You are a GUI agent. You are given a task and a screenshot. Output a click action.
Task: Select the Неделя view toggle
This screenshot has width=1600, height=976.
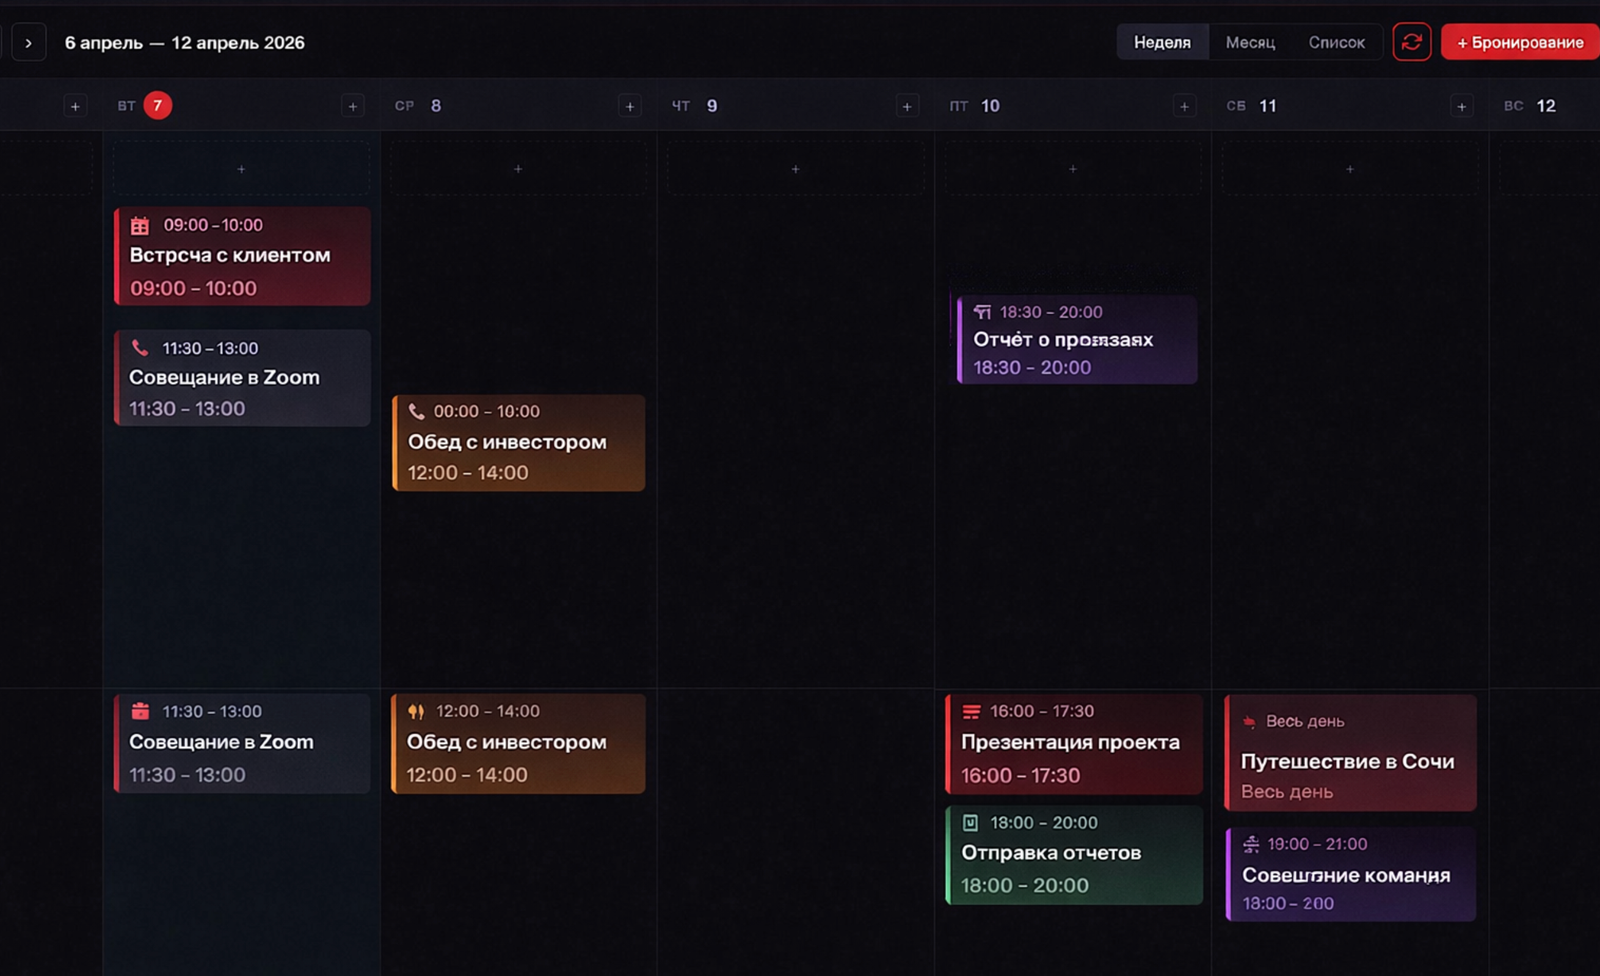pyautogui.click(x=1162, y=42)
